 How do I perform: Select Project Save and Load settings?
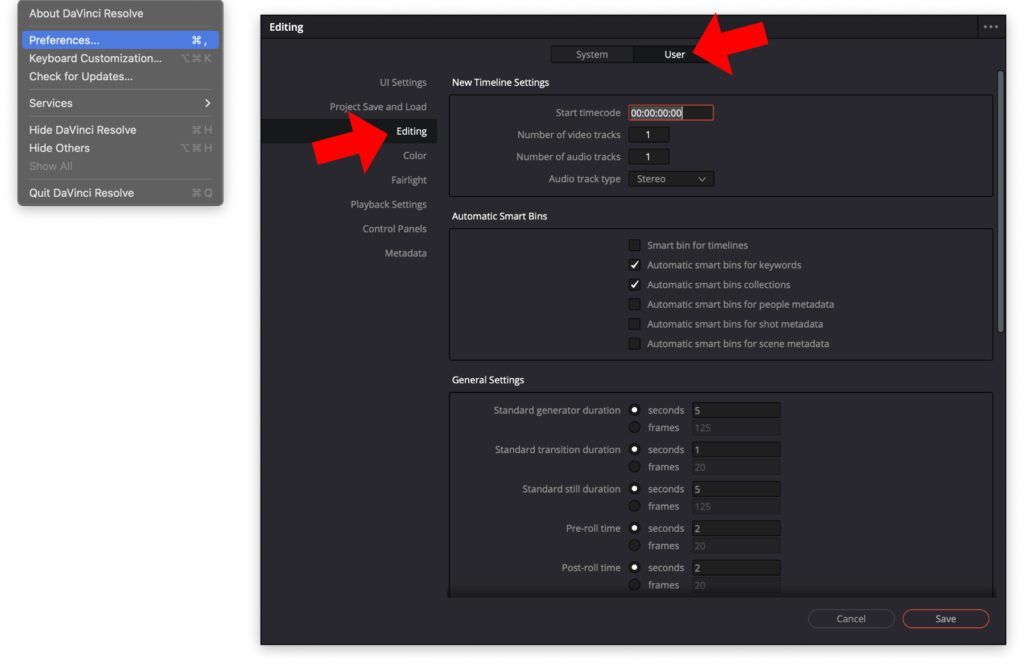tap(376, 106)
